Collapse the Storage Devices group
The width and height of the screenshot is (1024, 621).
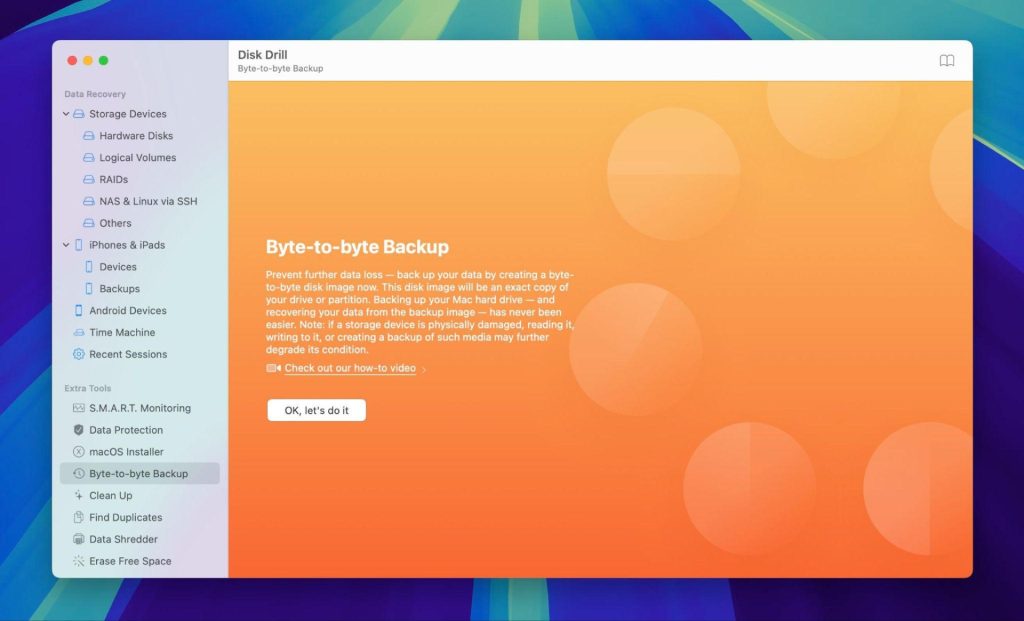tap(66, 113)
